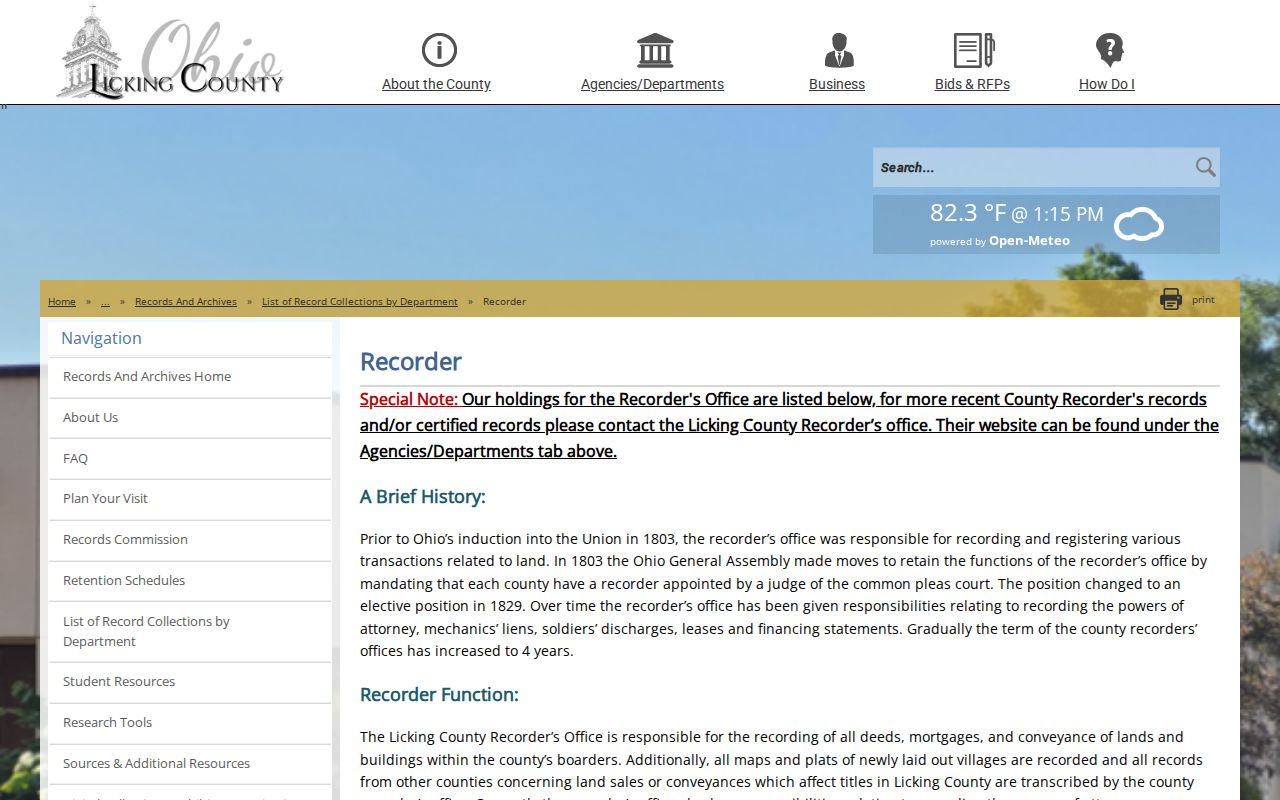Image resolution: width=1280 pixels, height=800 pixels.
Task: Open FAQ in navigation
Action: click(190, 459)
